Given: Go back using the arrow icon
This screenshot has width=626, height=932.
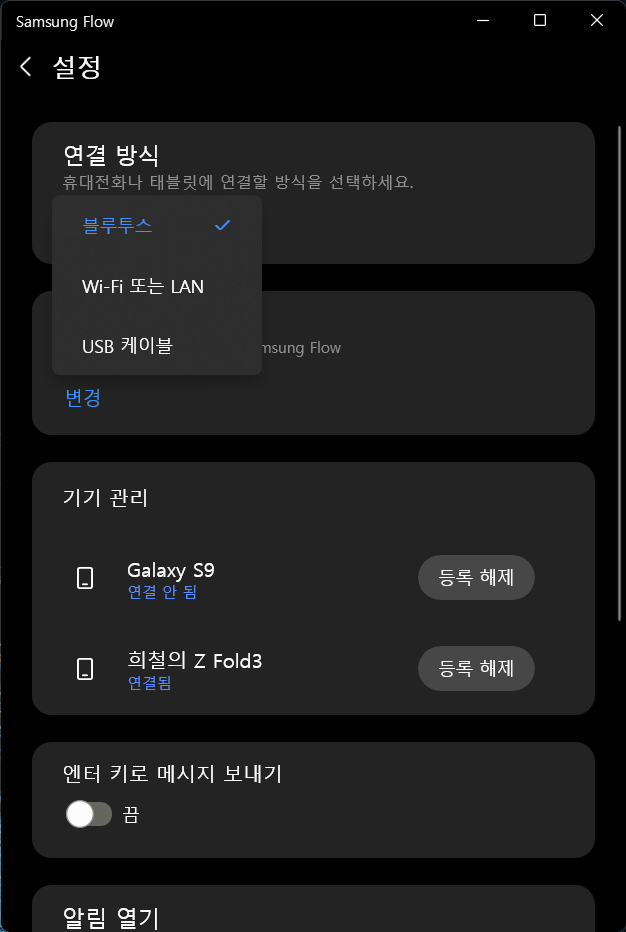Looking at the screenshot, I should (26, 67).
